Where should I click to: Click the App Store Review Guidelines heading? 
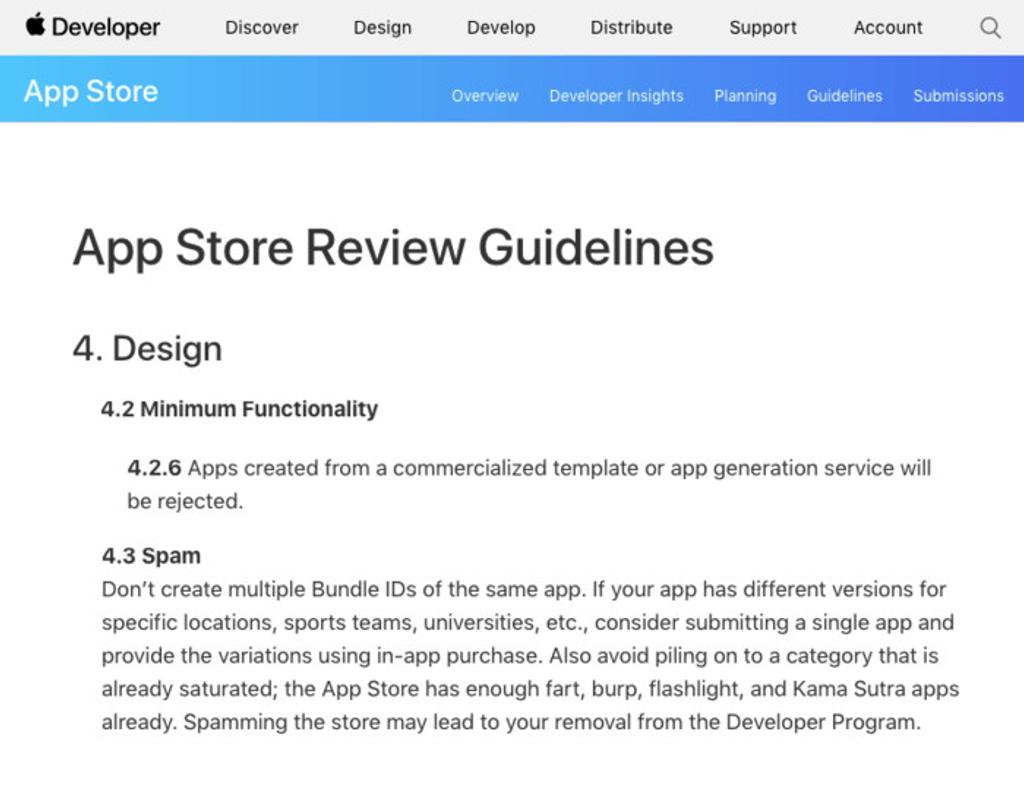click(393, 248)
